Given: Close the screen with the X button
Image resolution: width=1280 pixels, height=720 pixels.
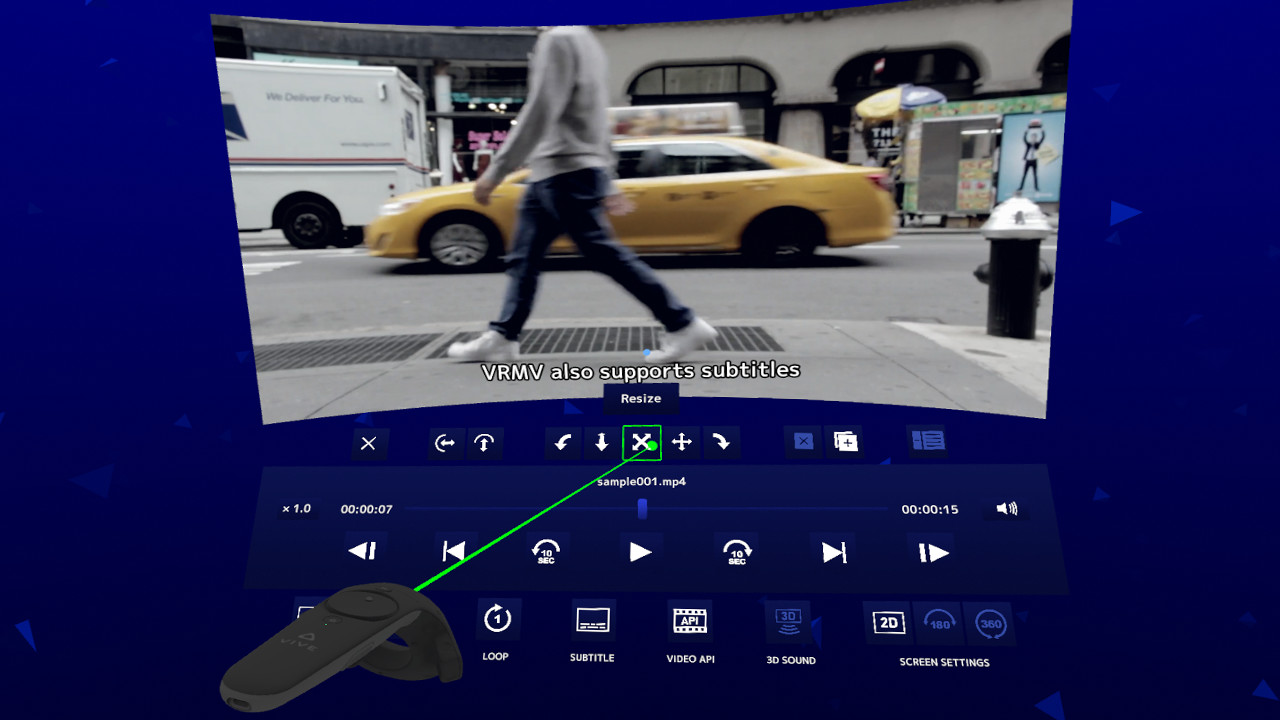Looking at the screenshot, I should coord(369,443).
